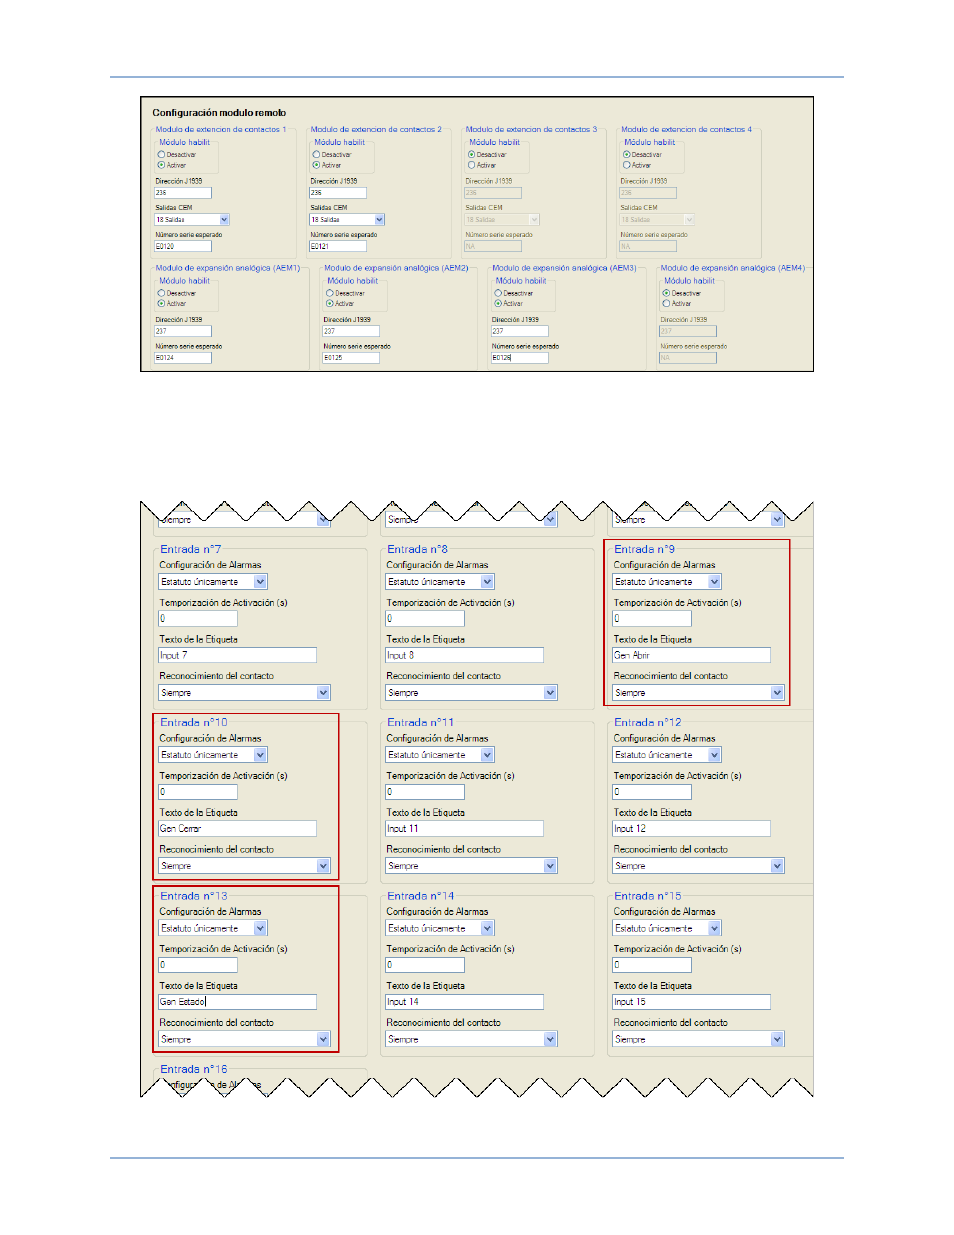The width and height of the screenshot is (954, 1235).
Task: Click Dirección J1939 field of contactos module 1
Action: point(182,193)
